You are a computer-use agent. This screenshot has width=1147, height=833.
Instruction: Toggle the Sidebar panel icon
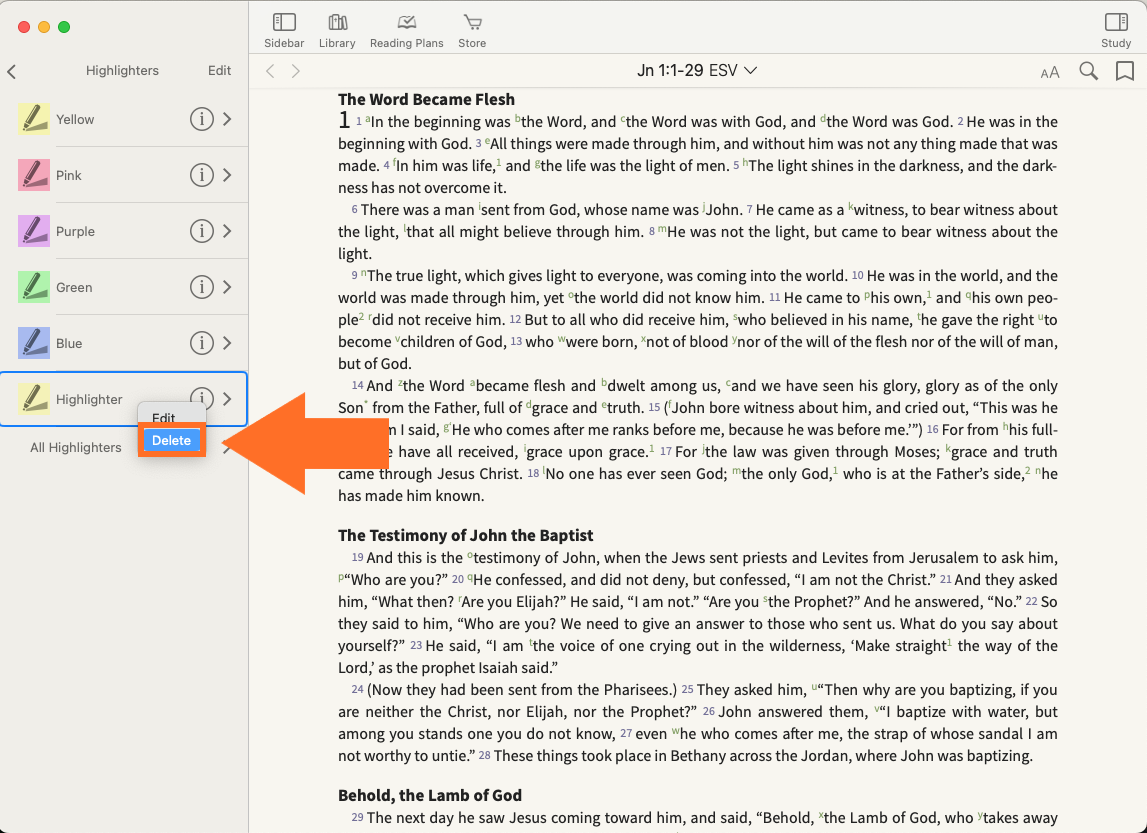click(284, 23)
